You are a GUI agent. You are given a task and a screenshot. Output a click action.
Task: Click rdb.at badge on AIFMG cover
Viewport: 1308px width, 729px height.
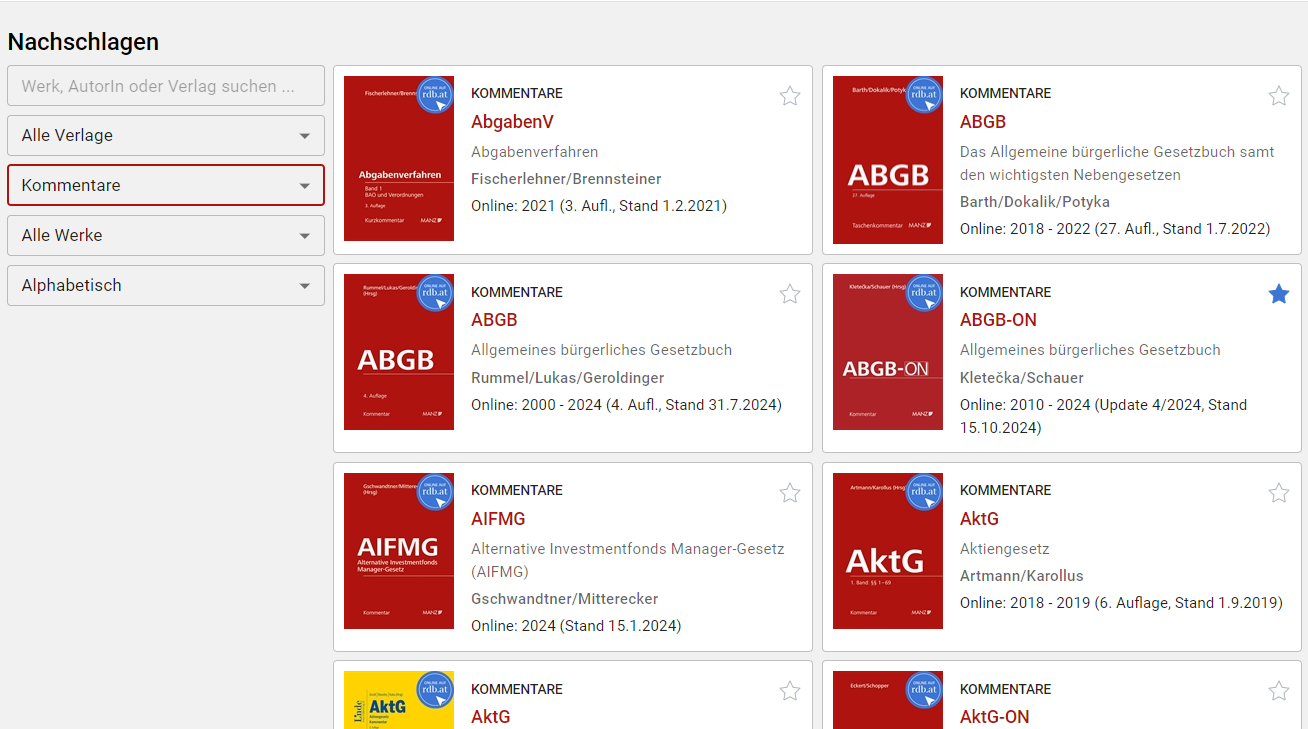click(x=435, y=491)
